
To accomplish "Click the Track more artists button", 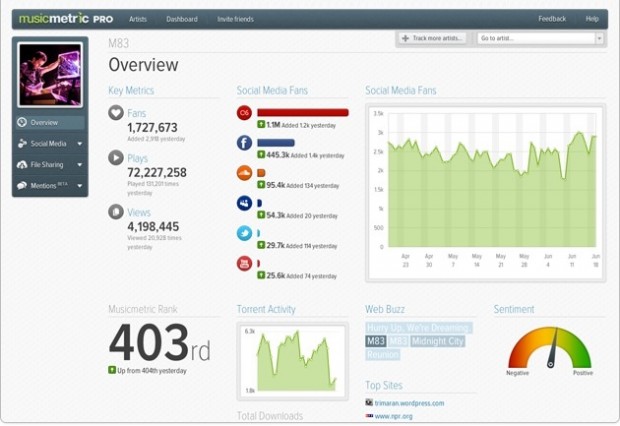I will [x=433, y=38].
